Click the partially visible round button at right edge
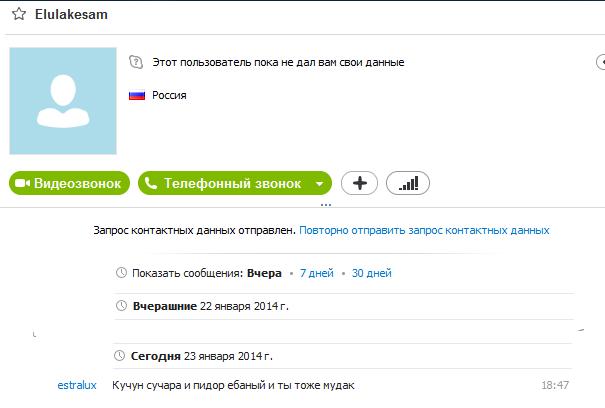605x408 pixels. 600,62
